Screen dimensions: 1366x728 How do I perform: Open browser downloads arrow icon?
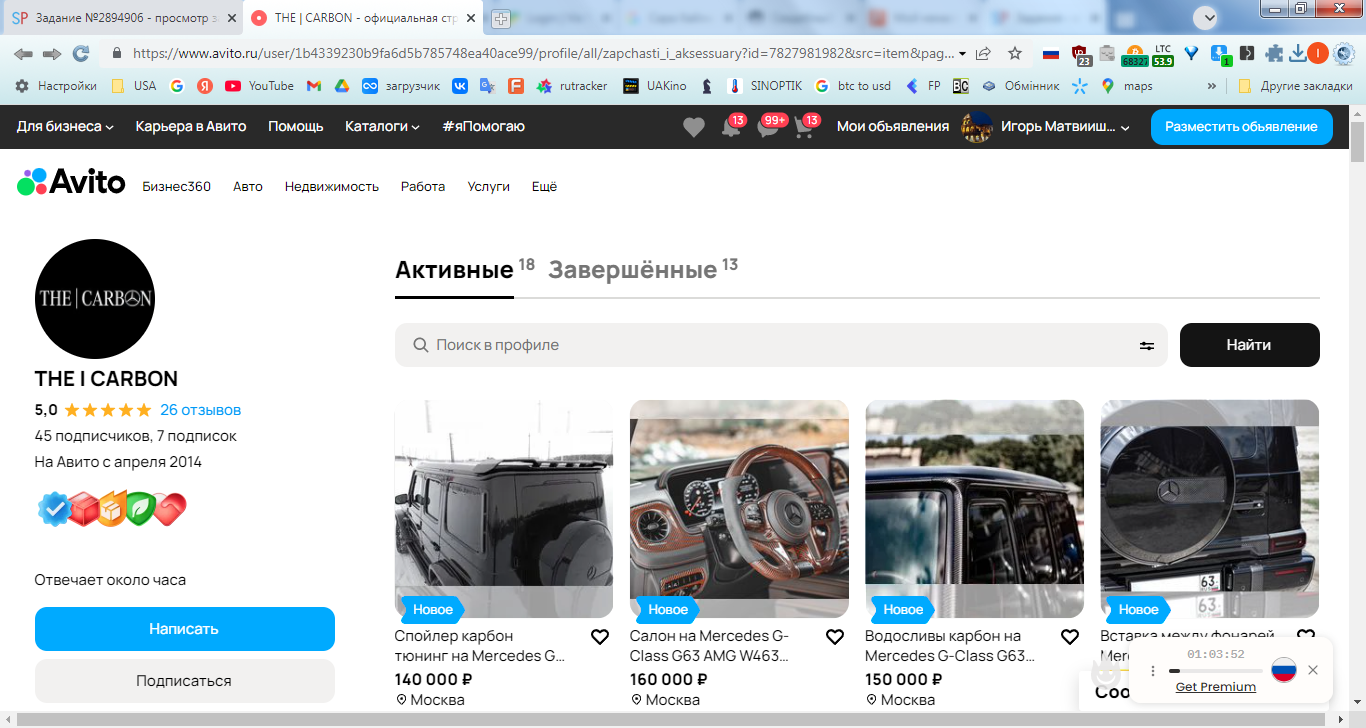(1297, 53)
